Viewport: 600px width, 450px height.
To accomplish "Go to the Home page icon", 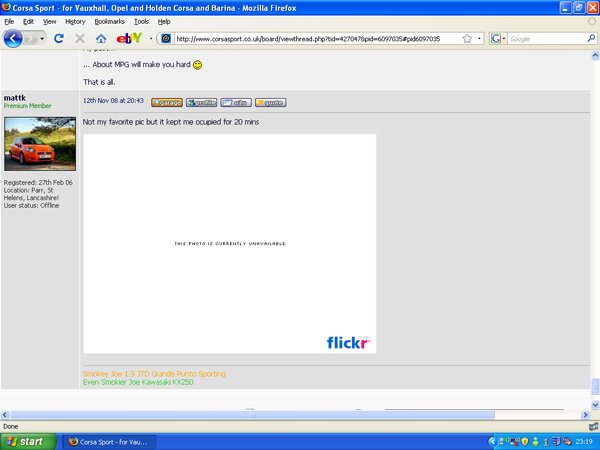I will click(101, 38).
